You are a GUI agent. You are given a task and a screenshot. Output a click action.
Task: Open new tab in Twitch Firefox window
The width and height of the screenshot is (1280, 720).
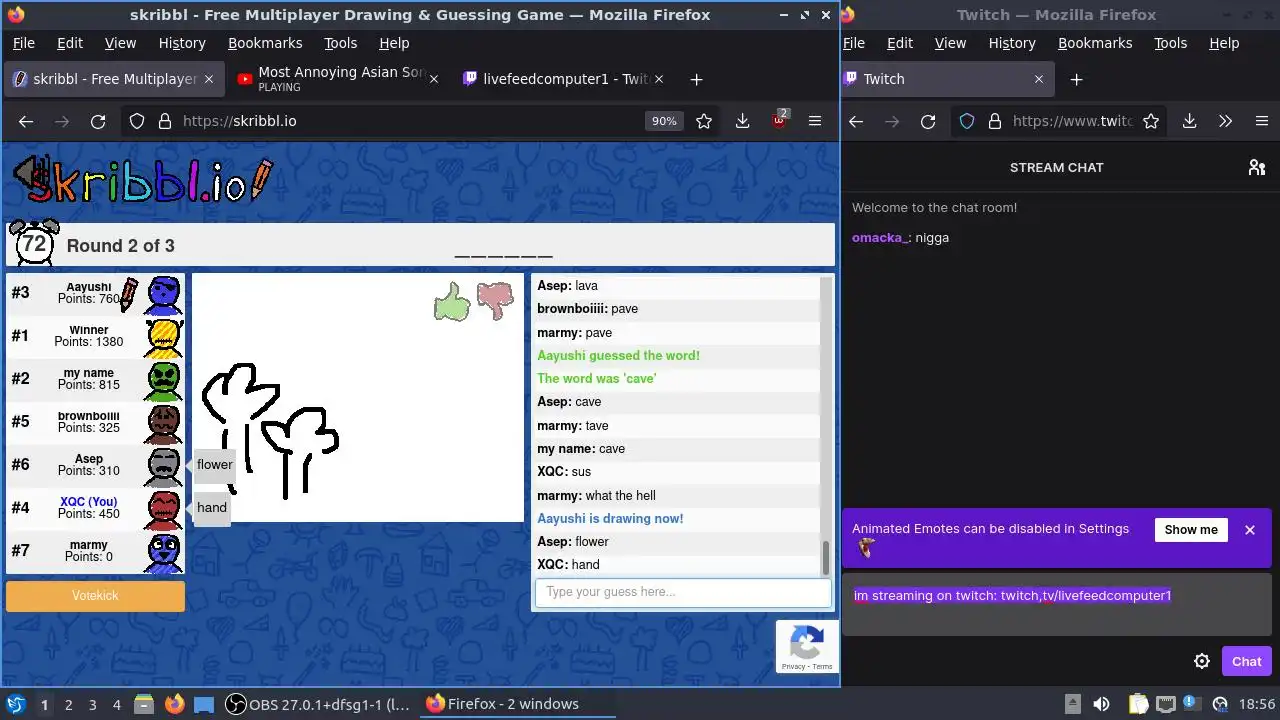(1076, 79)
